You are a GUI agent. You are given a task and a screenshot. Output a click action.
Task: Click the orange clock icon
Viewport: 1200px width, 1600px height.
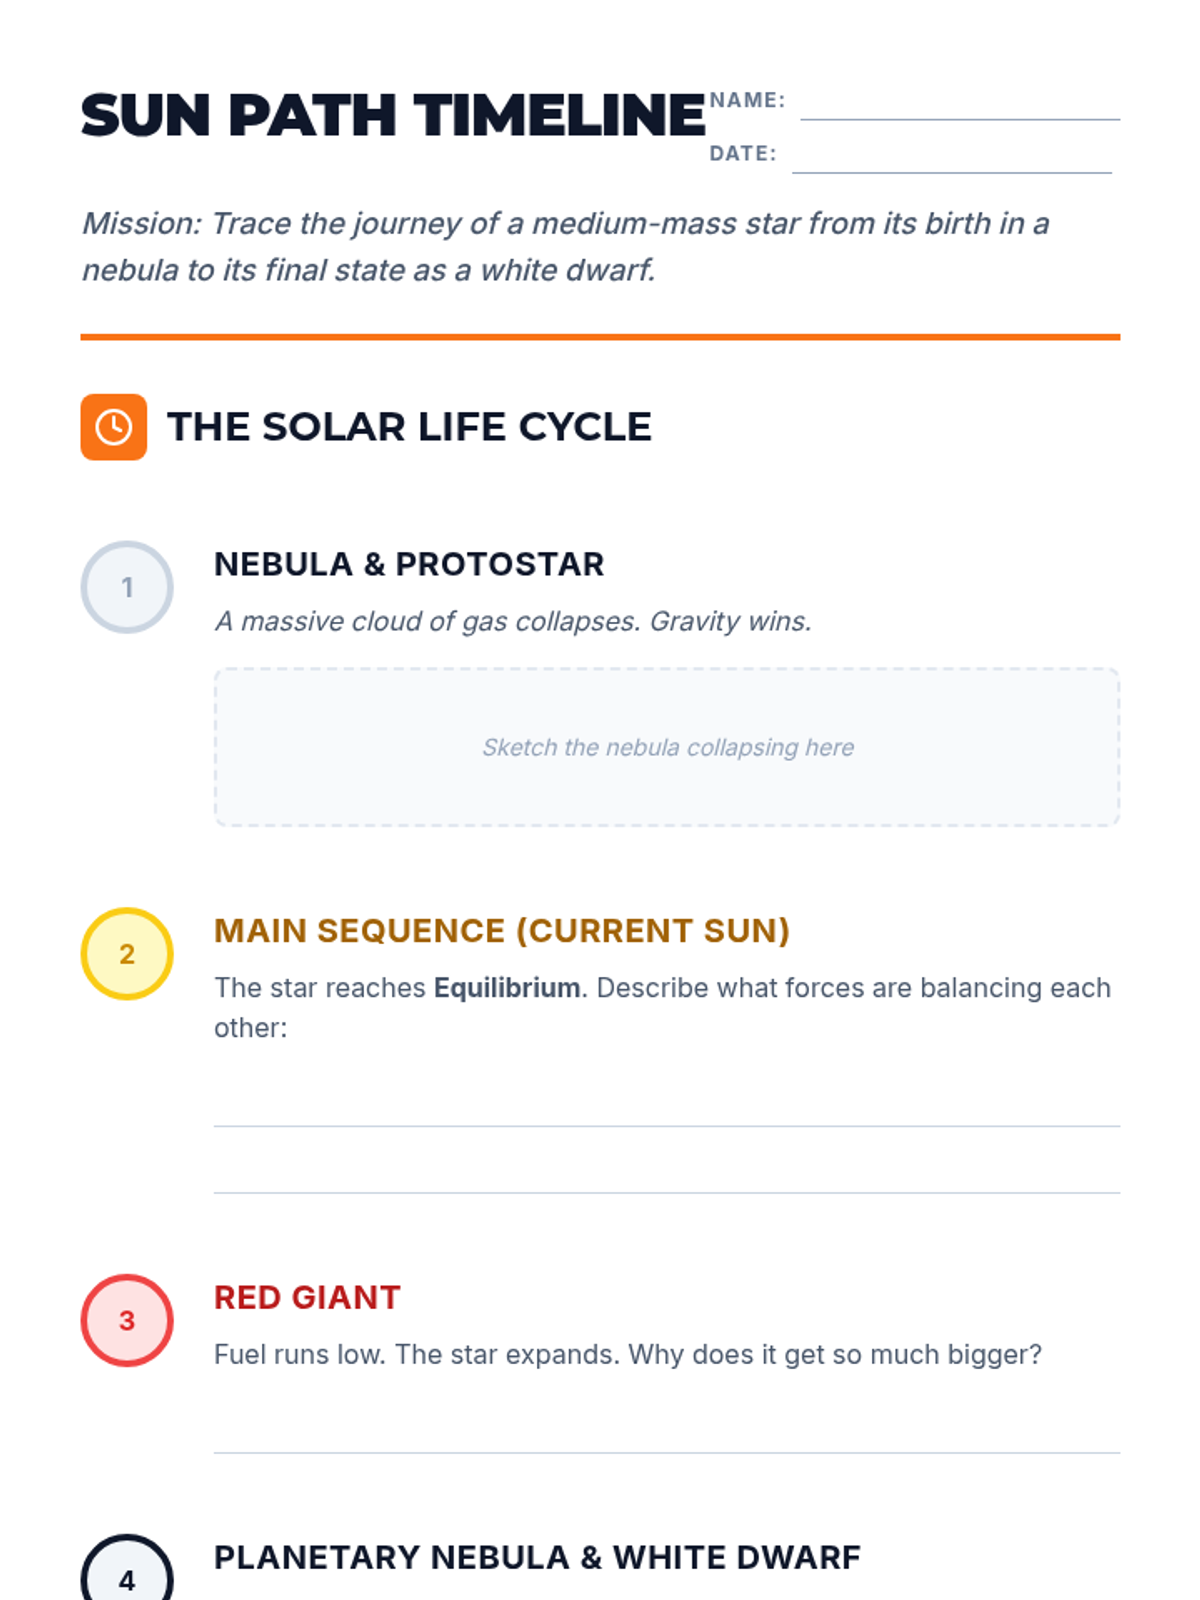[114, 427]
